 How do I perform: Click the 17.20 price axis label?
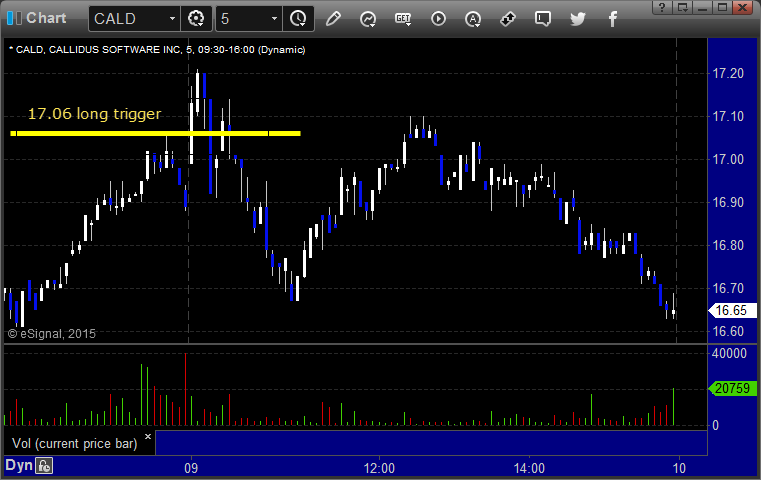pos(728,73)
